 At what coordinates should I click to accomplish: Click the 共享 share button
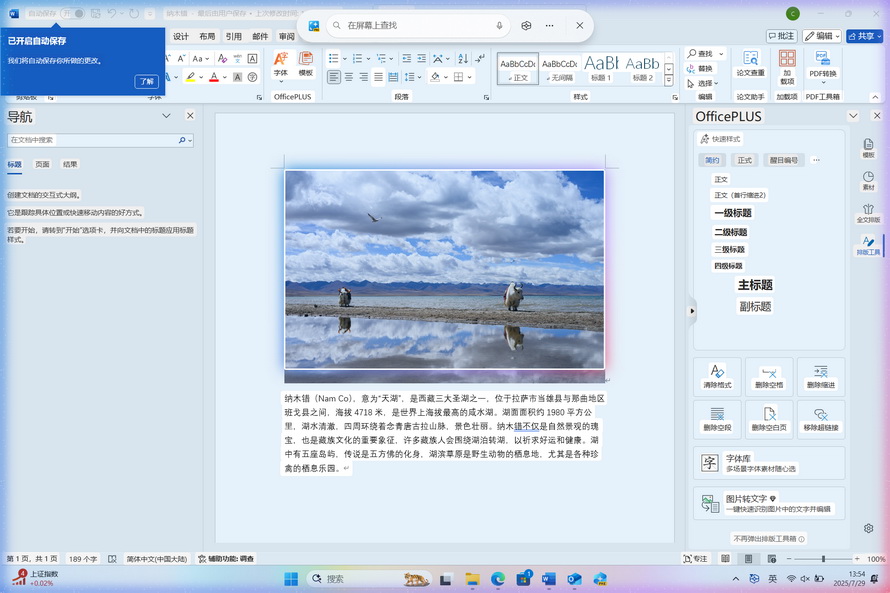pyautogui.click(x=864, y=36)
